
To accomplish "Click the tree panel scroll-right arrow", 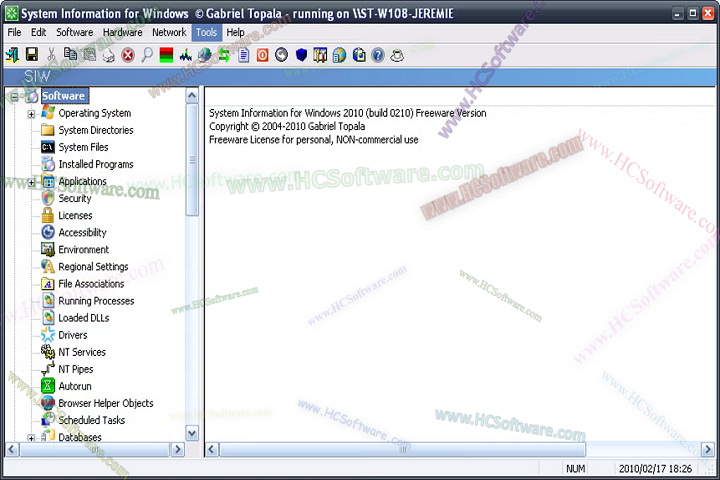I will click(x=177, y=449).
